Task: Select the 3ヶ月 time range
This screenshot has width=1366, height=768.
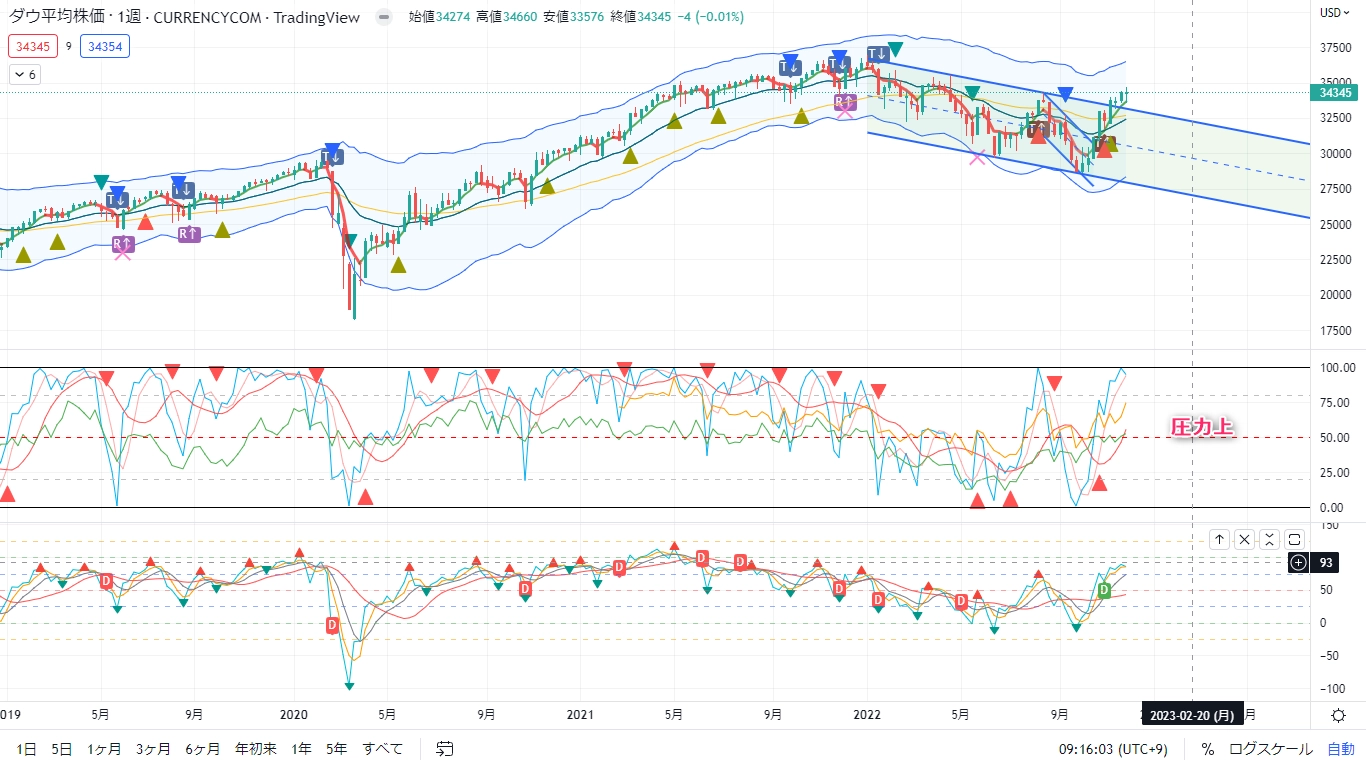Action: 153,749
